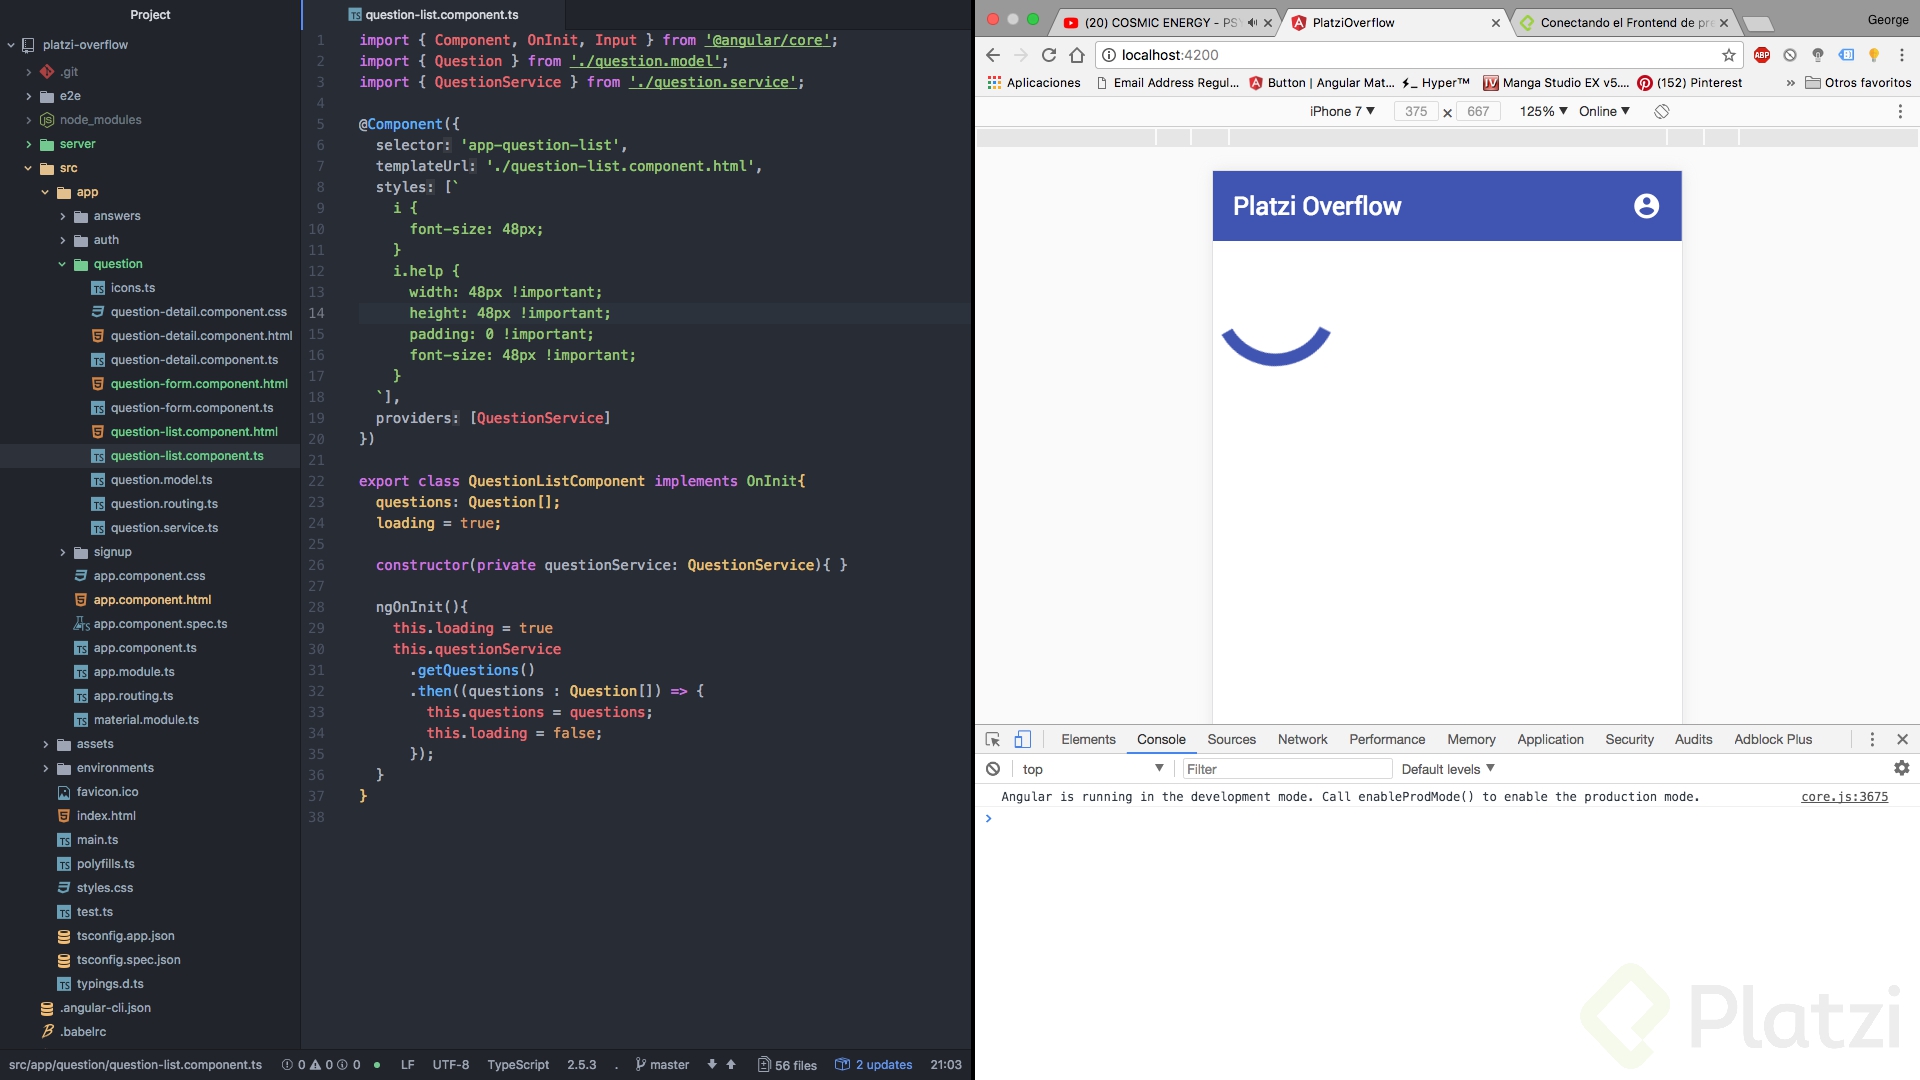Bookmark the page with the star icon
The width and height of the screenshot is (1920, 1080).
(1728, 55)
